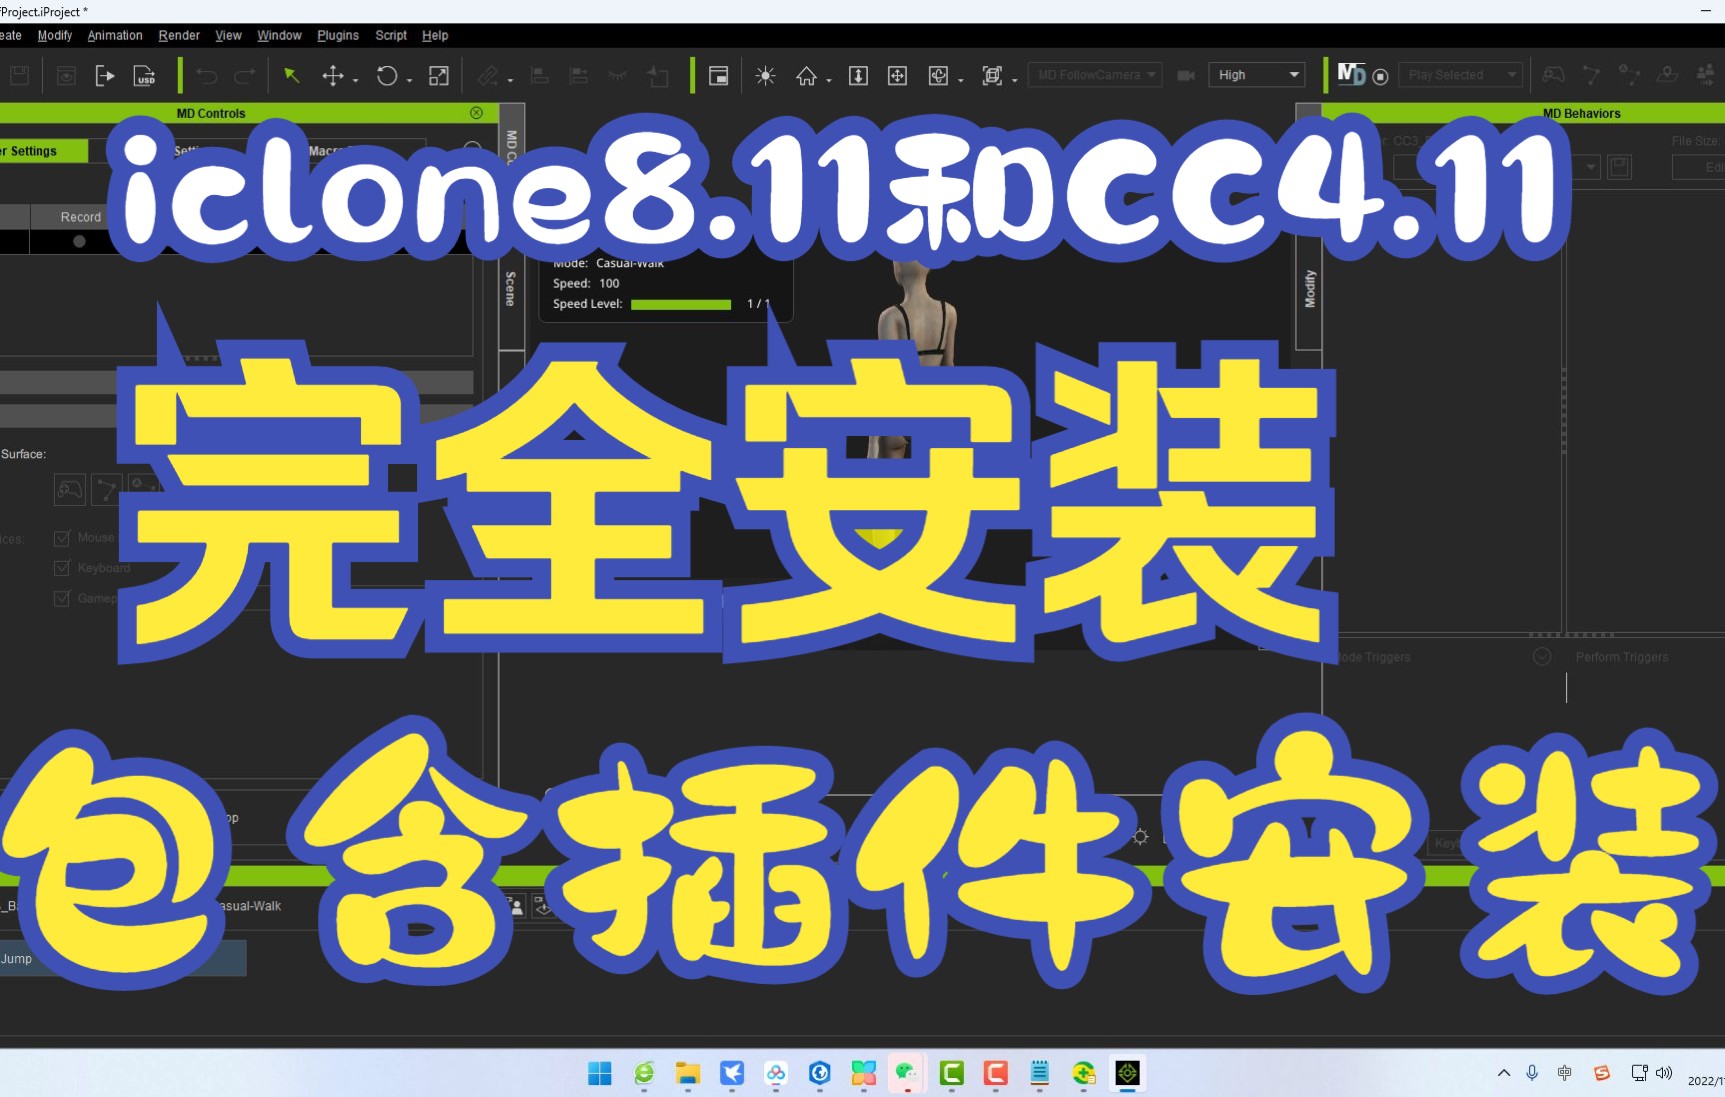Open the Home camera view

click(808, 76)
